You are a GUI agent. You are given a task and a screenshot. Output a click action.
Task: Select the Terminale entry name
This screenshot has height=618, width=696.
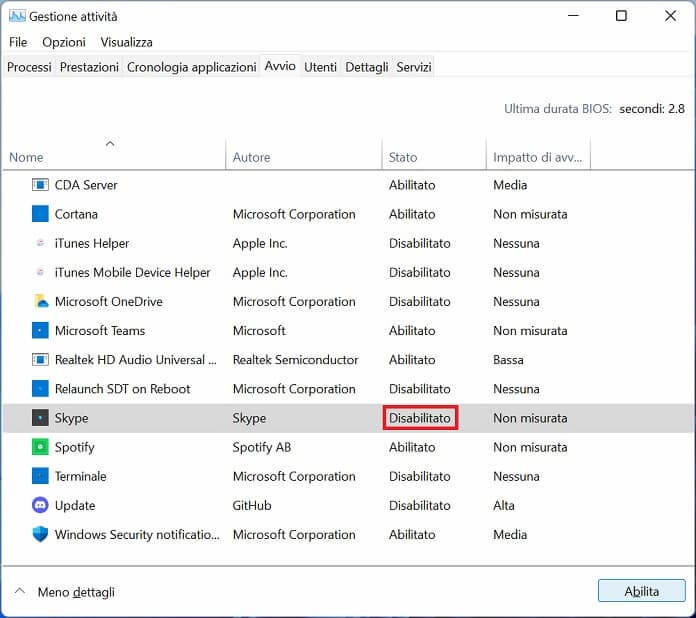(80, 476)
